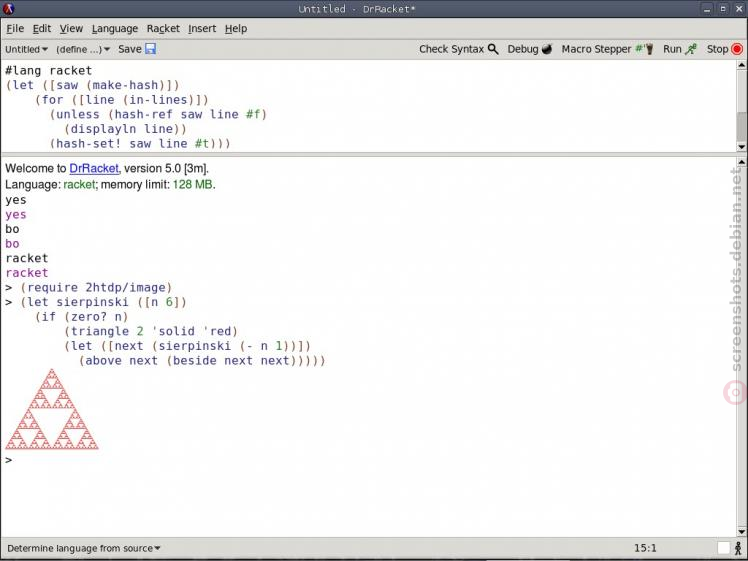The height and width of the screenshot is (561, 748).
Task: Click definitions pane scroll up arrow
Action: (741, 65)
